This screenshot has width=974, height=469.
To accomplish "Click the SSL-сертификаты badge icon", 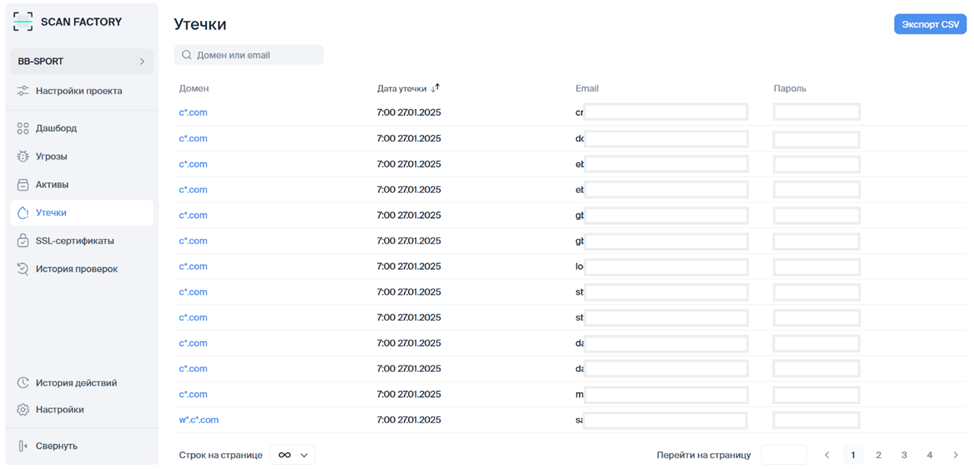I will coord(23,241).
